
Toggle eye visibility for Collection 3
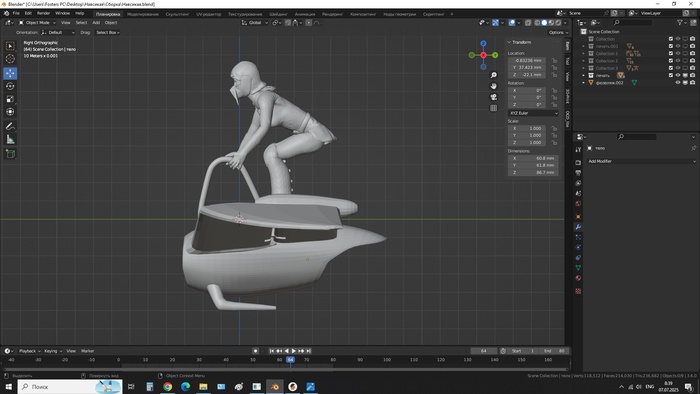[x=678, y=68]
